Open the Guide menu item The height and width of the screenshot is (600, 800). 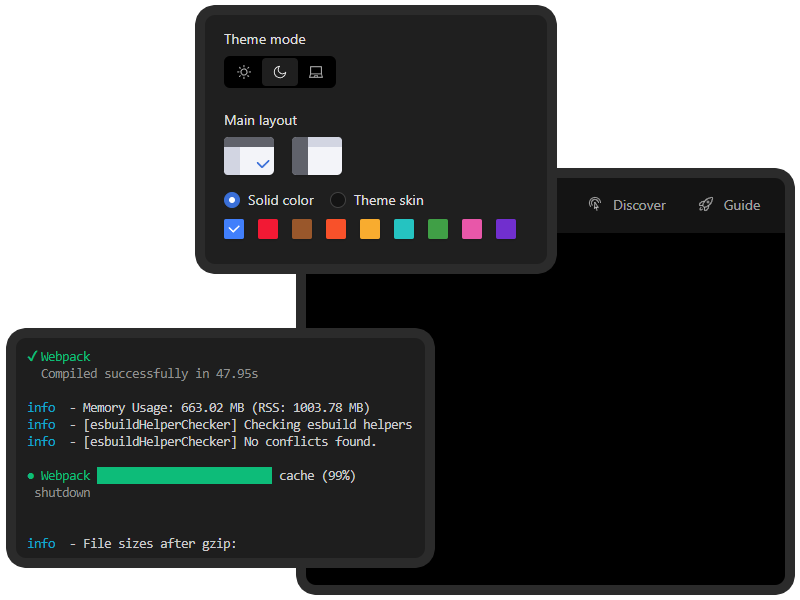(x=741, y=205)
